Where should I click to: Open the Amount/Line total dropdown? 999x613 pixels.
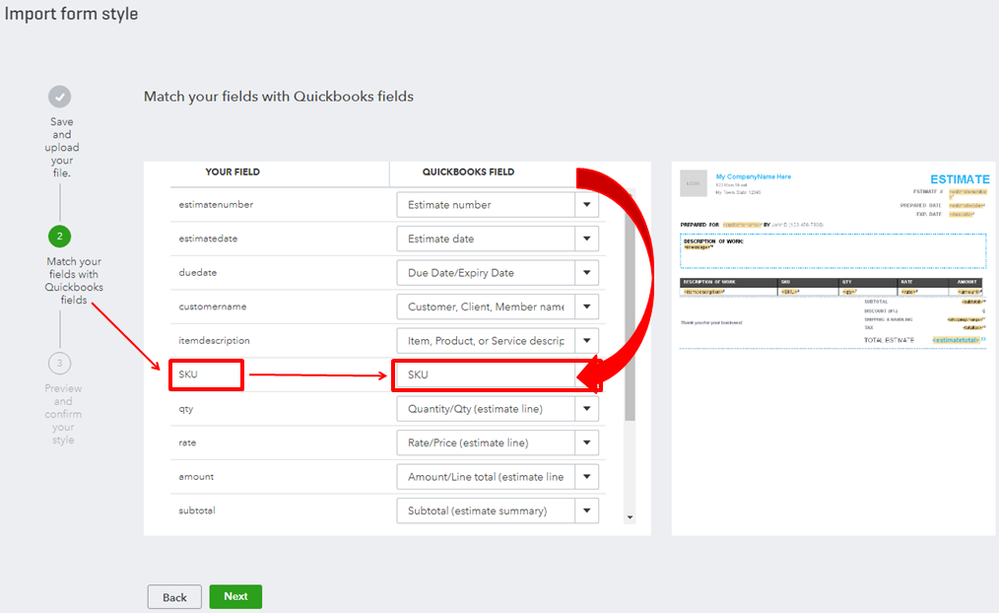pyautogui.click(x=586, y=477)
